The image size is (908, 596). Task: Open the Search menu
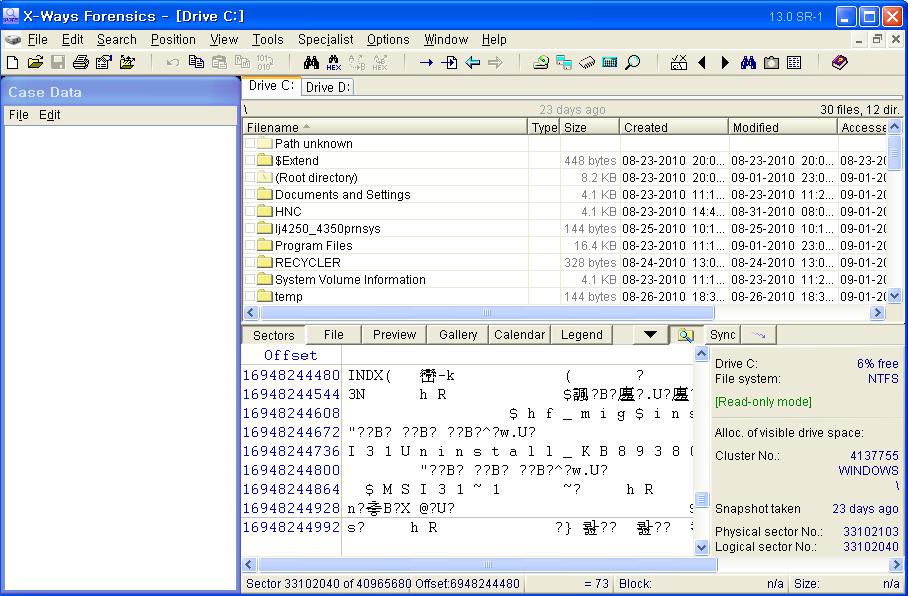pyautogui.click(x=116, y=39)
